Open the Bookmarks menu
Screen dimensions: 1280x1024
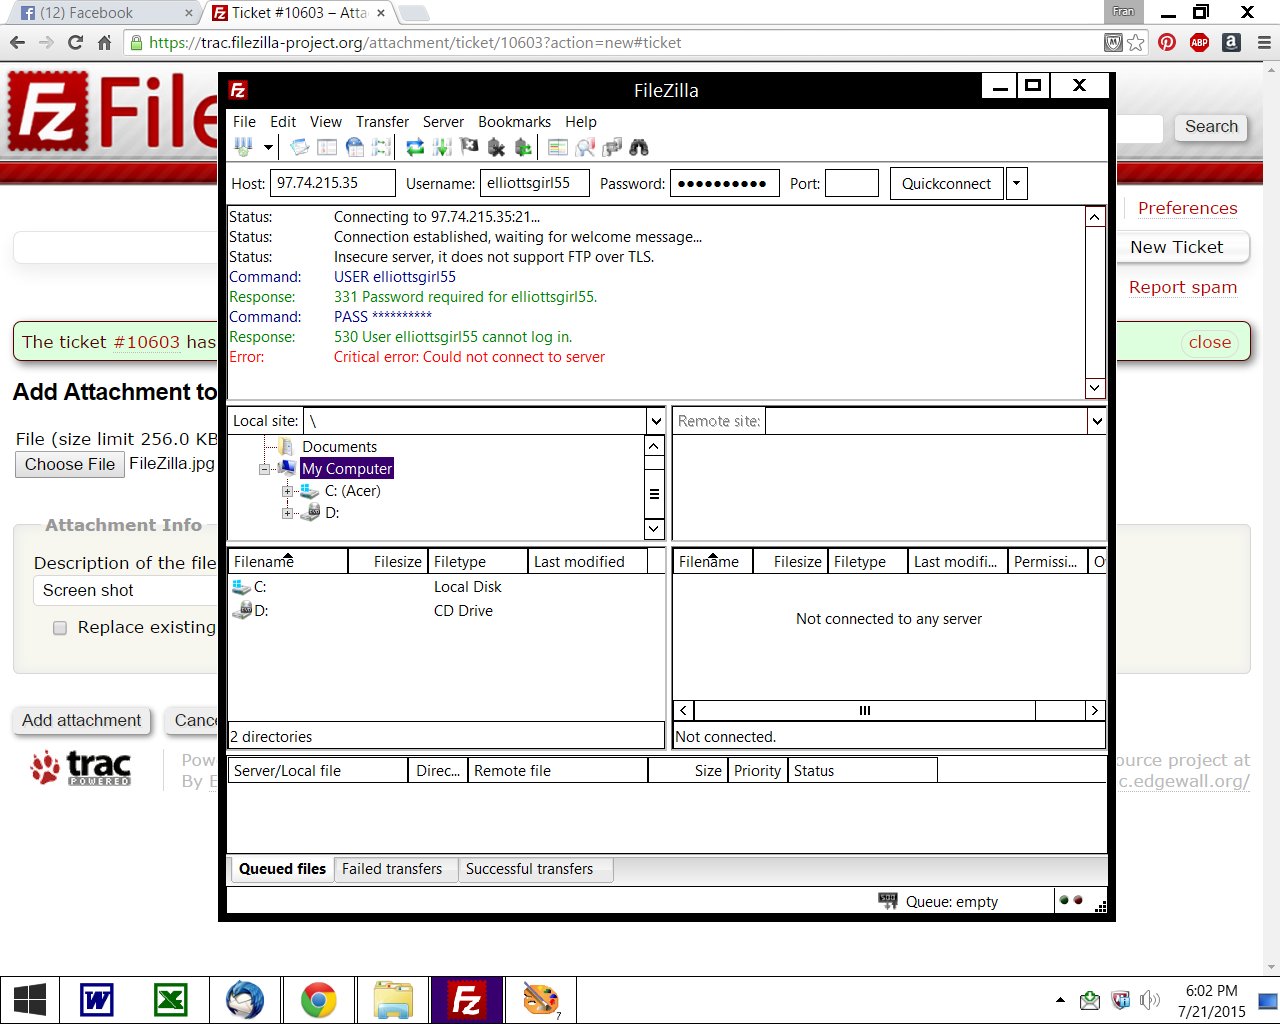[x=514, y=122]
